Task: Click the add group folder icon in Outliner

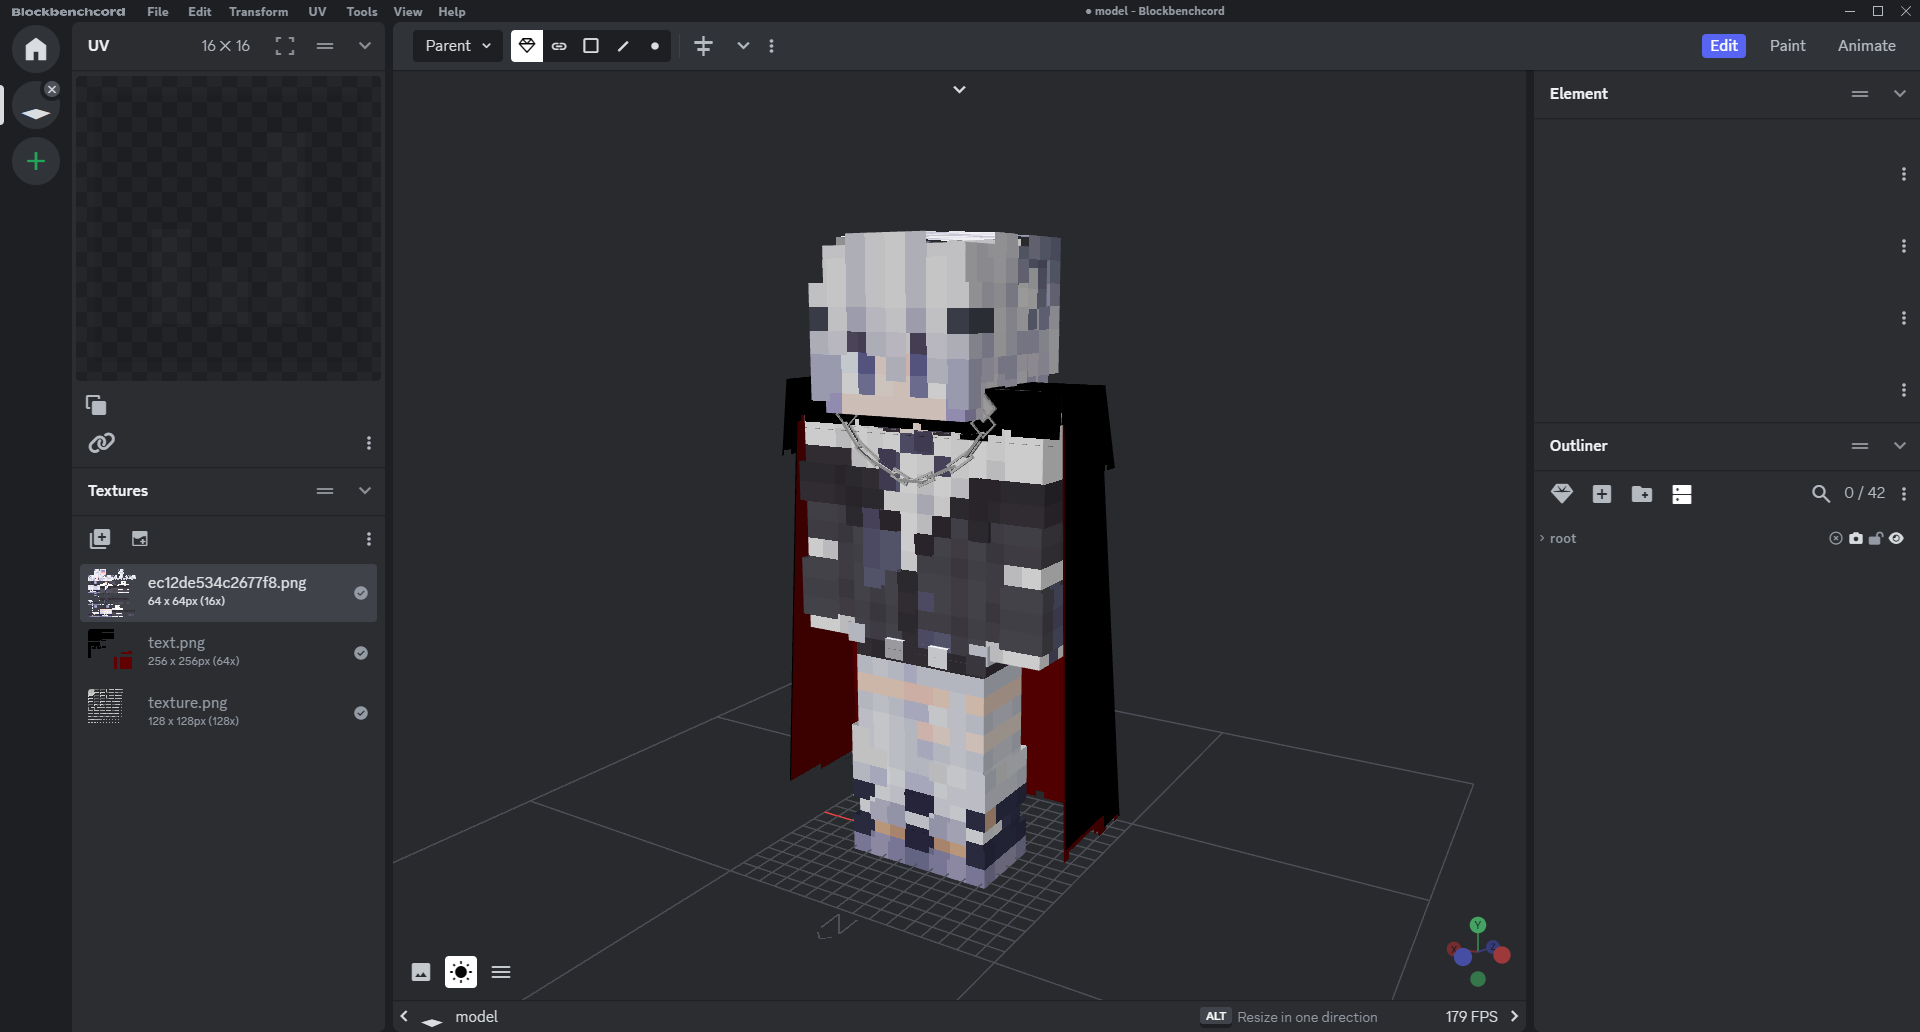Action: 1642,494
